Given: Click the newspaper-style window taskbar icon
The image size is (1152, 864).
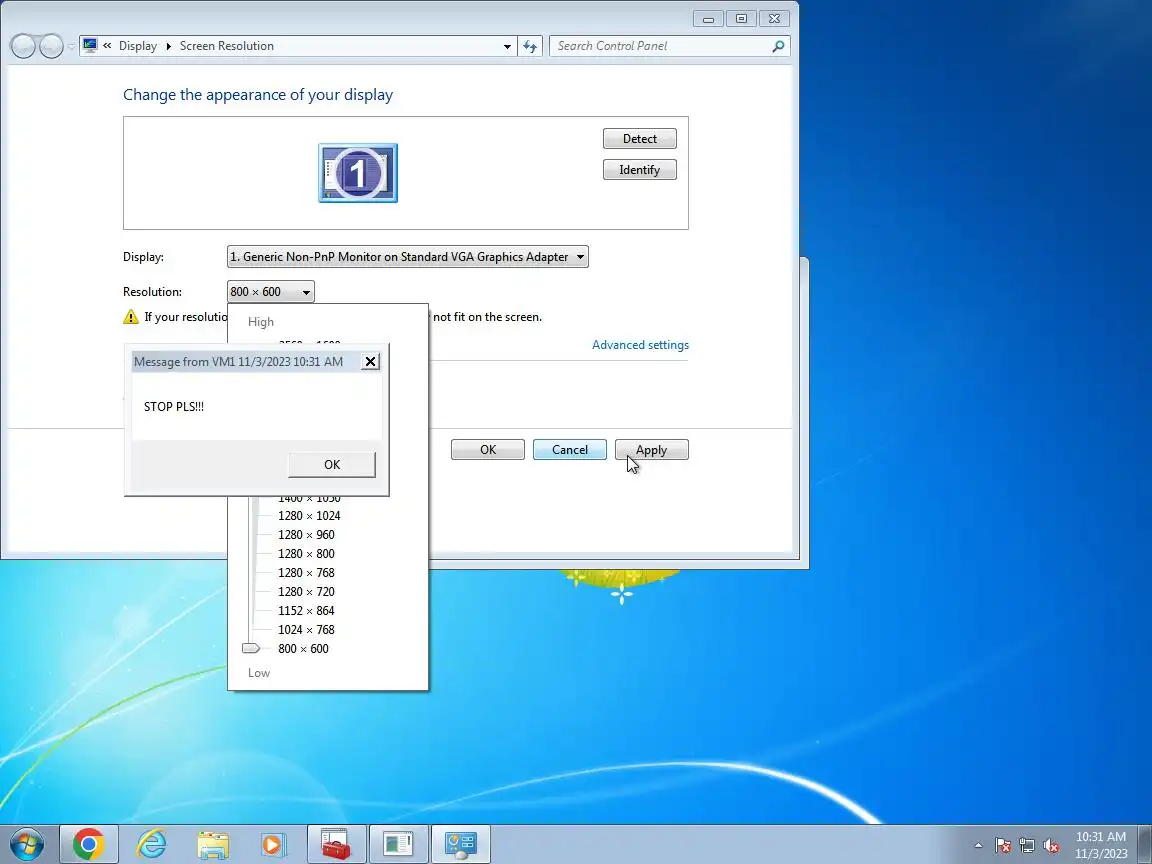Looking at the screenshot, I should point(398,844).
